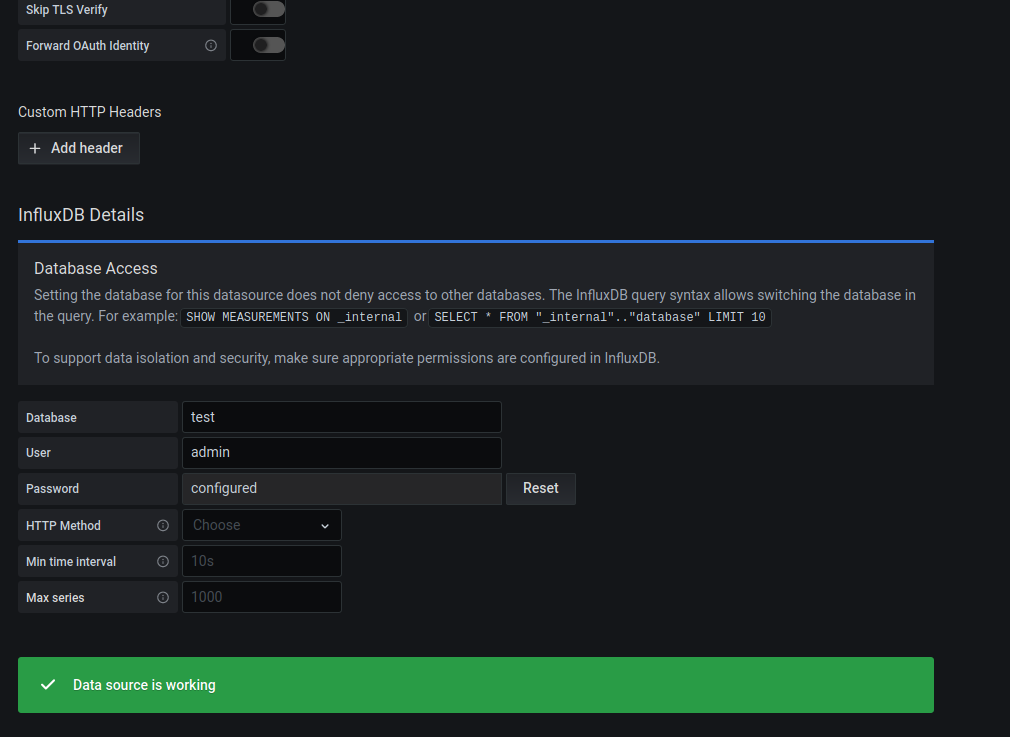Toggle the Skip TLS Verify switch

click(x=268, y=9)
